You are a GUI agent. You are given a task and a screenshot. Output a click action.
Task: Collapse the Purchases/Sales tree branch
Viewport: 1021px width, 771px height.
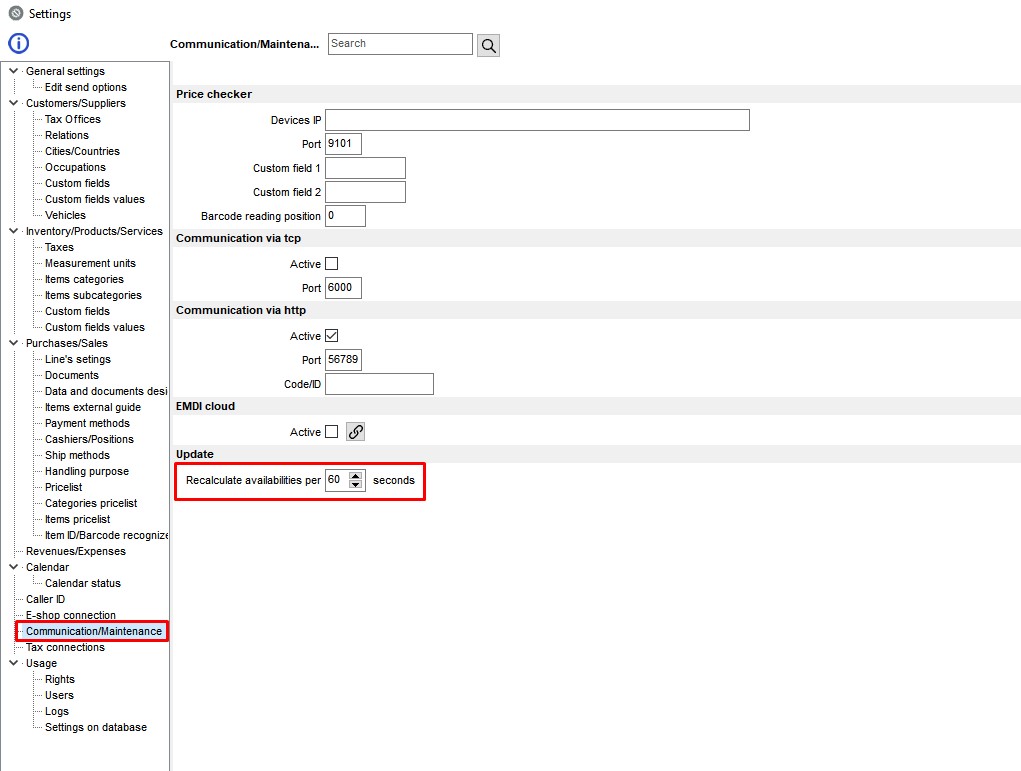[x=12, y=343]
